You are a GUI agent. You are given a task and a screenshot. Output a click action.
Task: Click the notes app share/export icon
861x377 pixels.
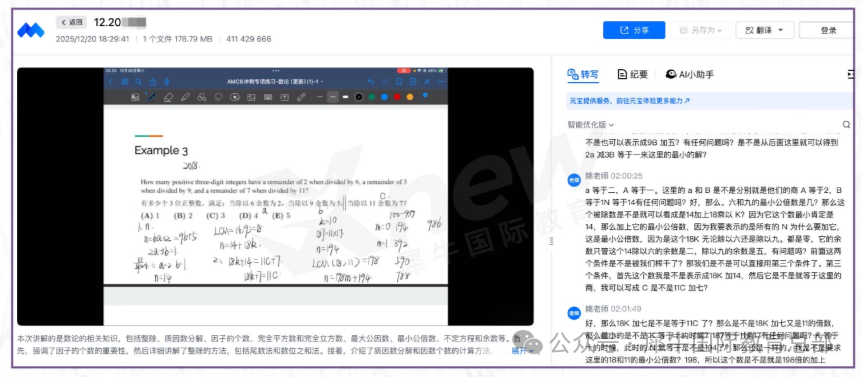coord(153,82)
